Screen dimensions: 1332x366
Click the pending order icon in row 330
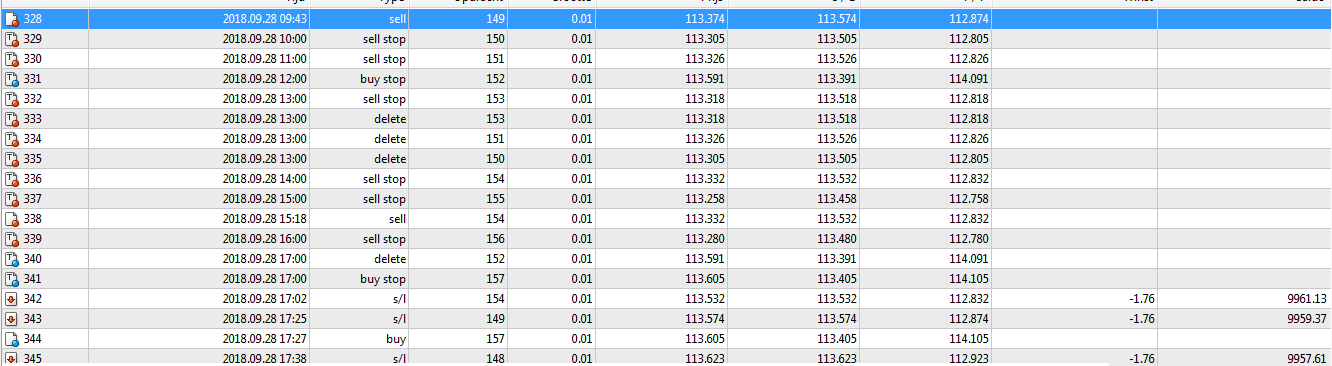tap(12, 59)
